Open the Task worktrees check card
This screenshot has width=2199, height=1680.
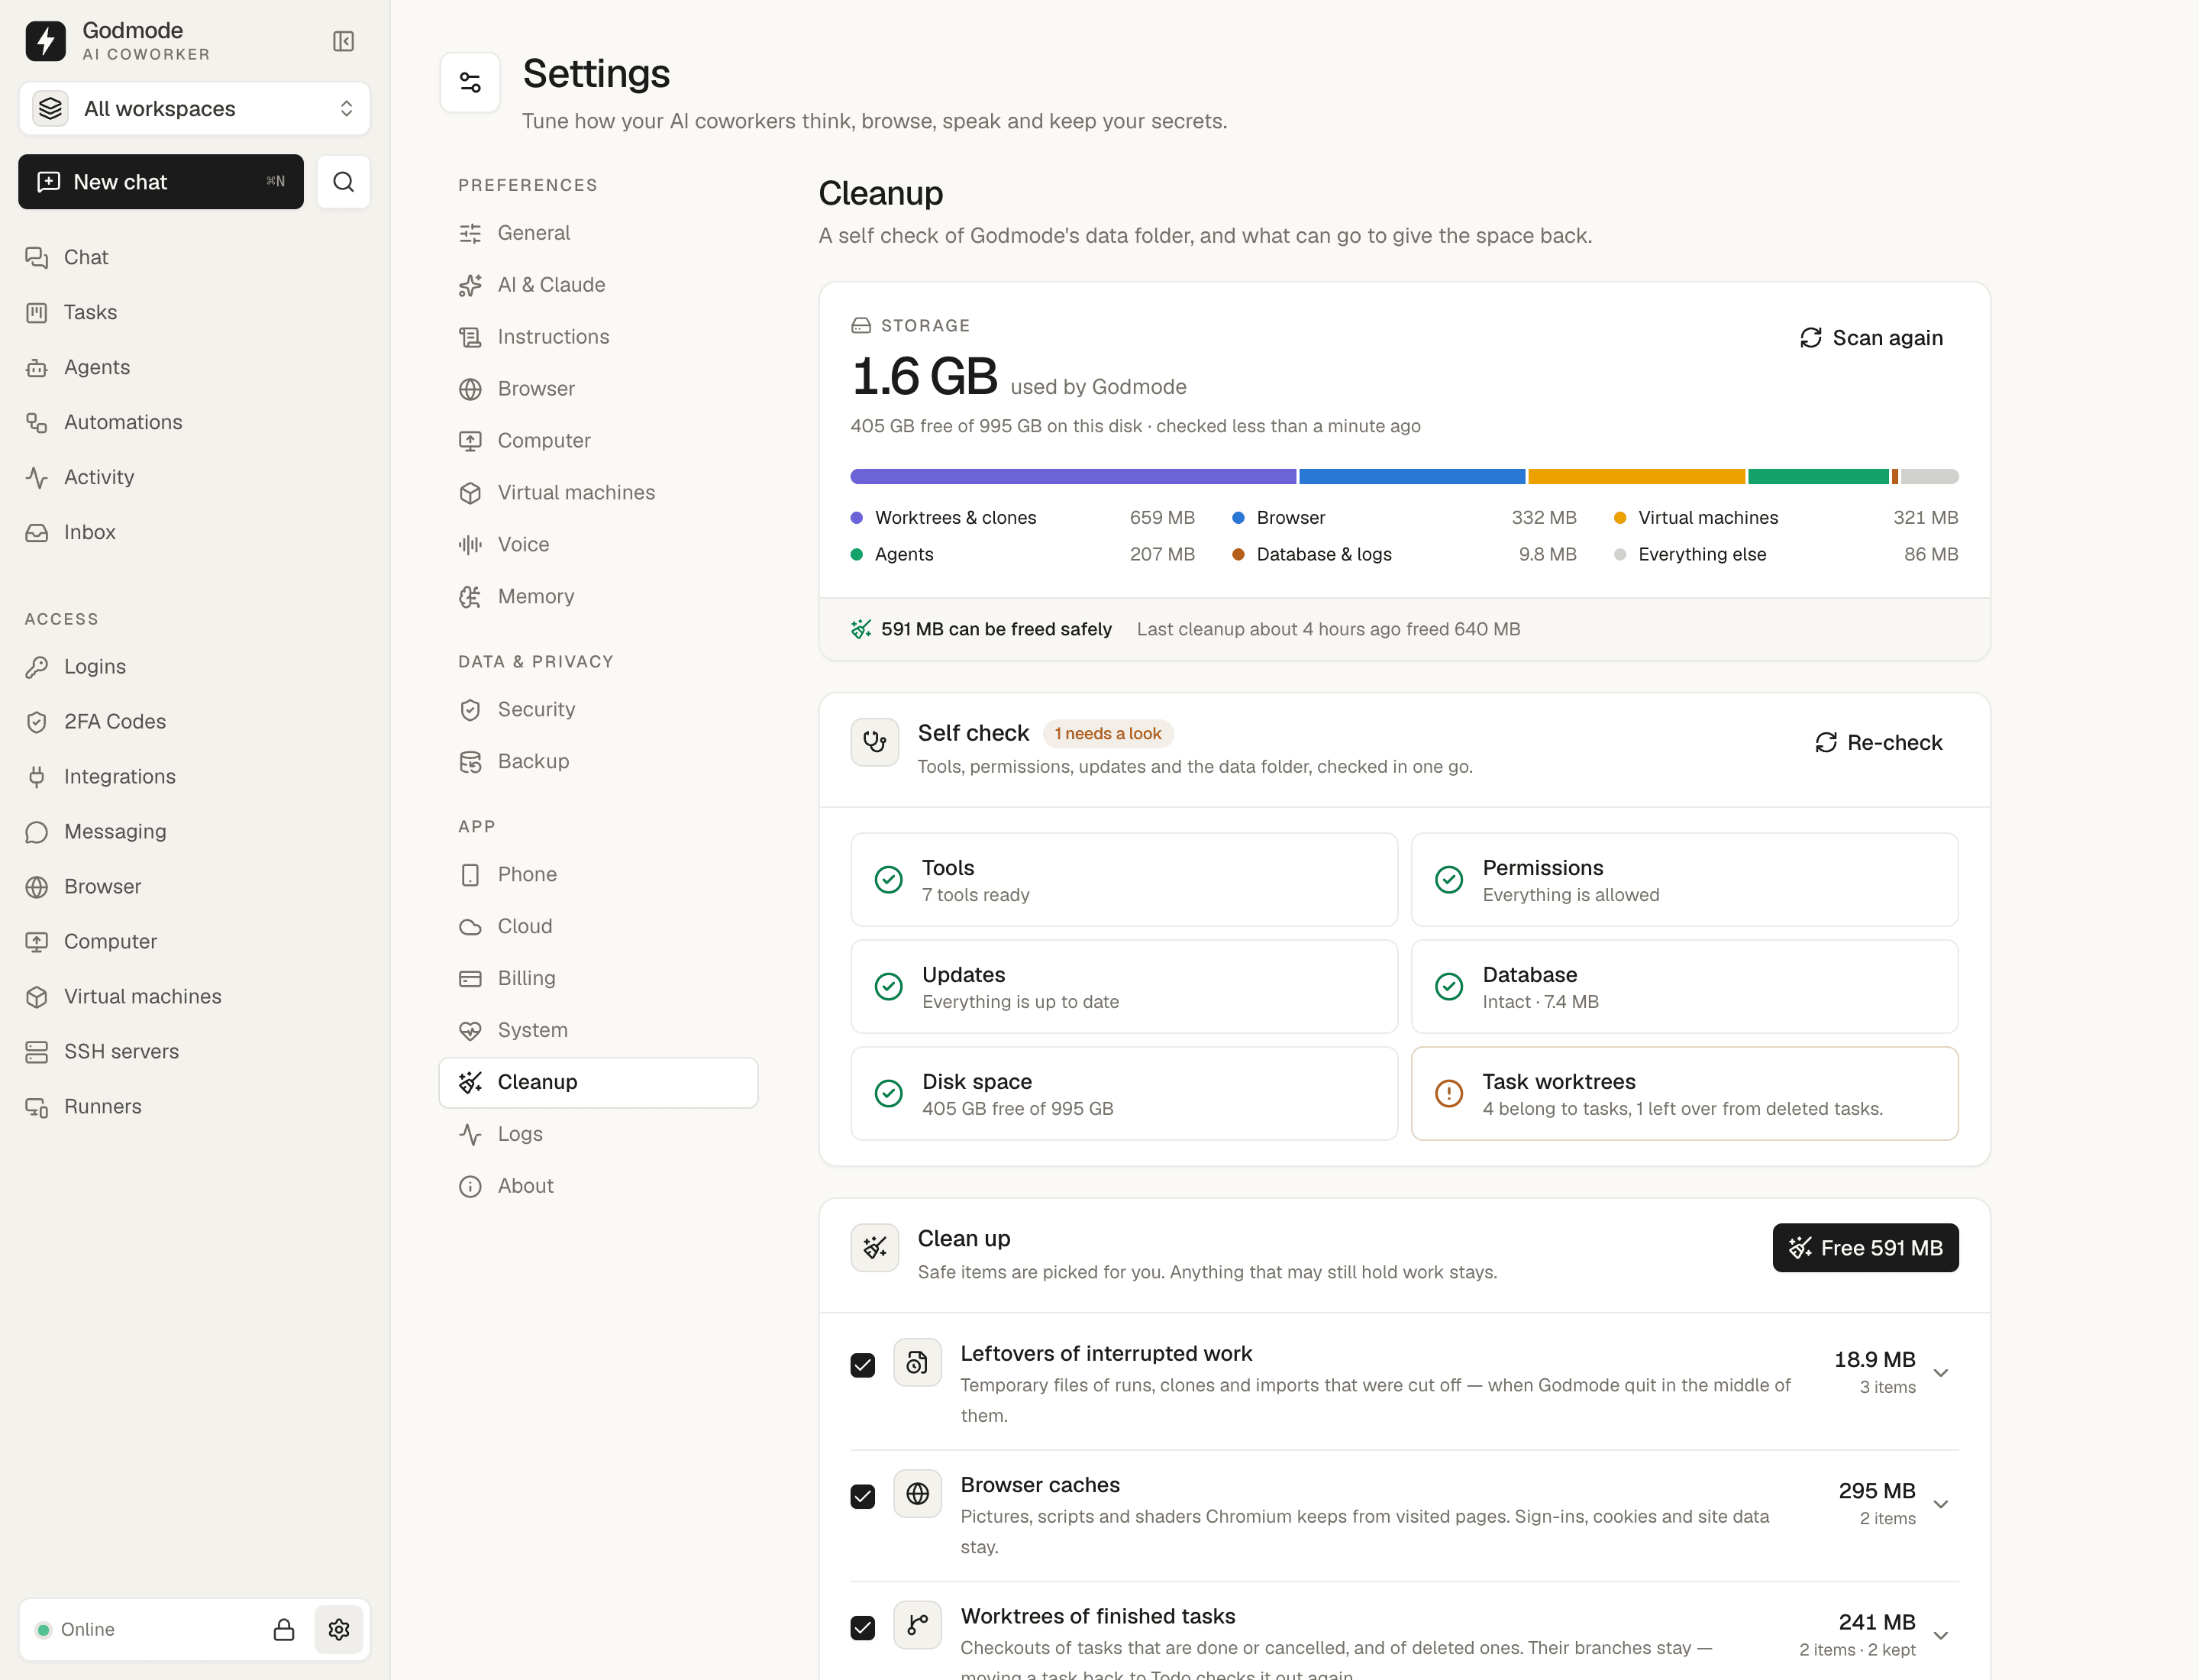[1684, 1093]
